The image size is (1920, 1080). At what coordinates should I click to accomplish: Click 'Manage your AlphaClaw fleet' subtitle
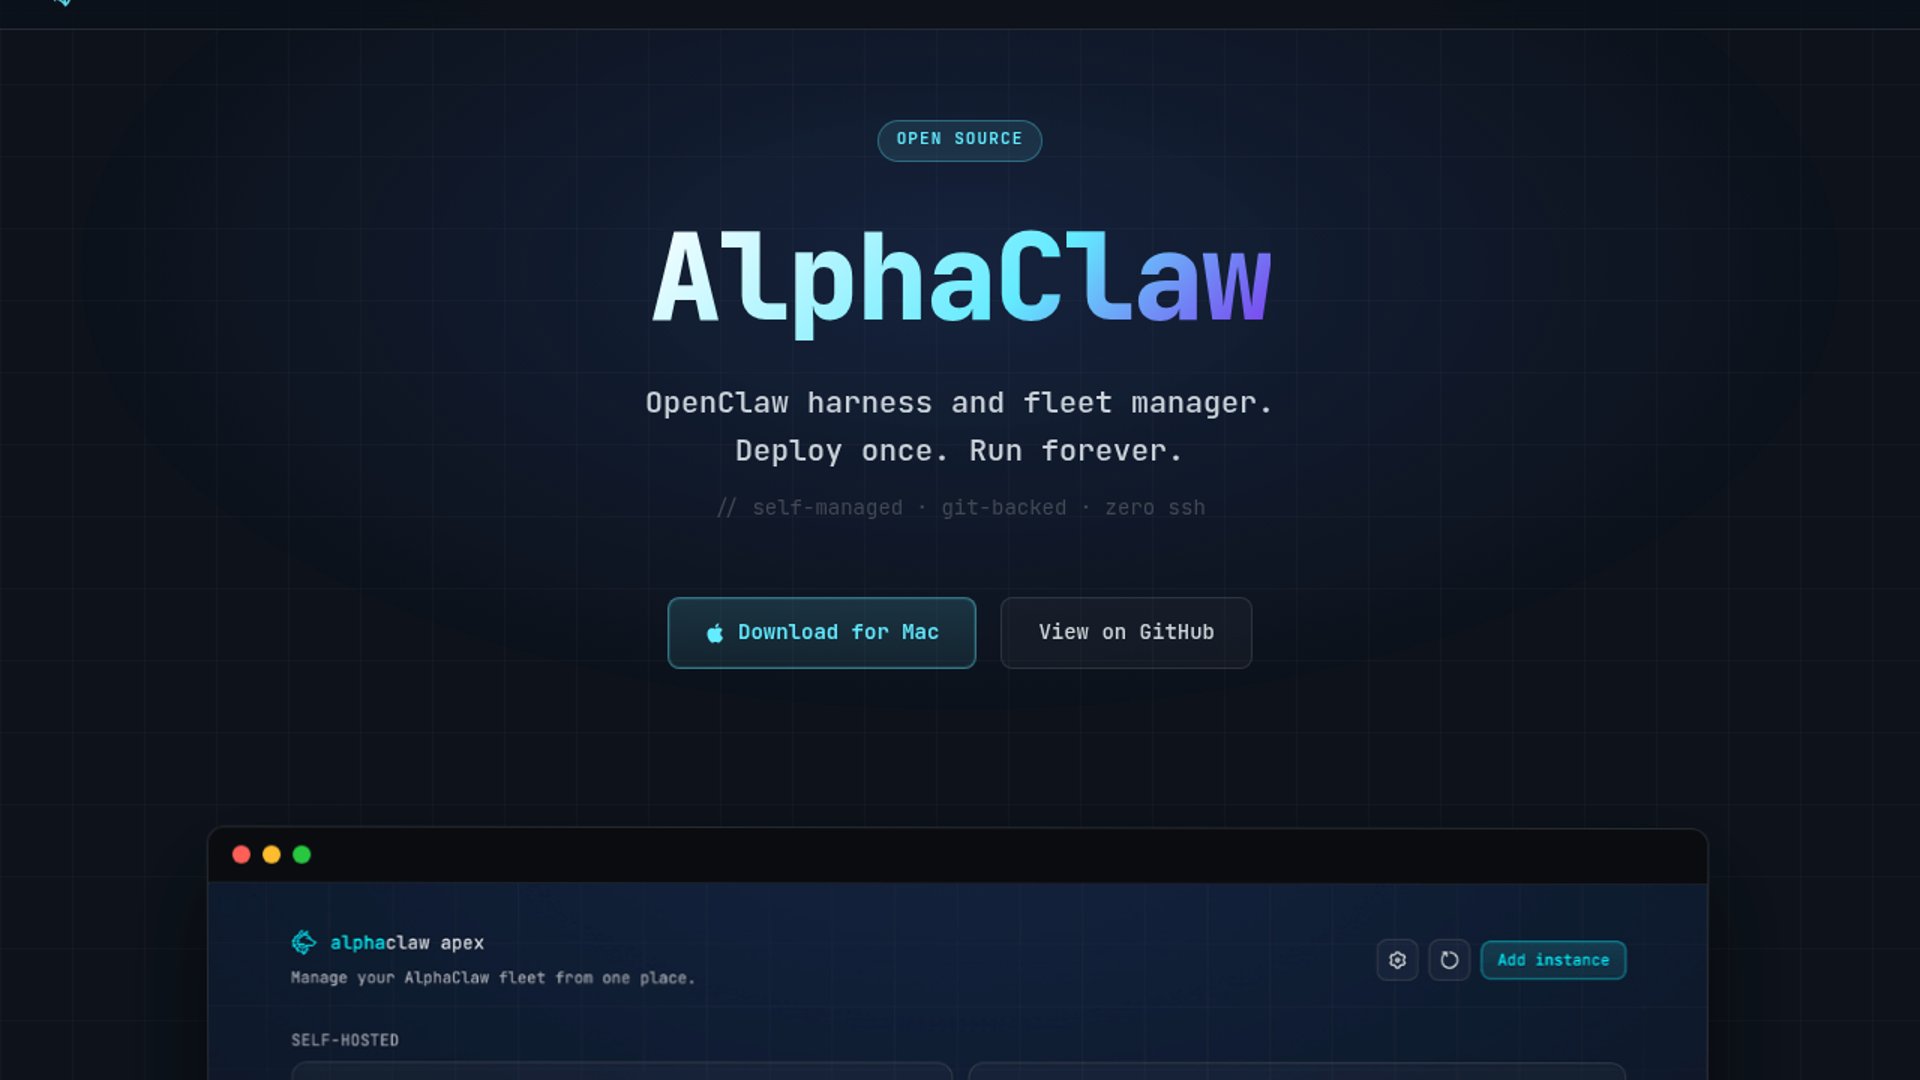point(492,978)
